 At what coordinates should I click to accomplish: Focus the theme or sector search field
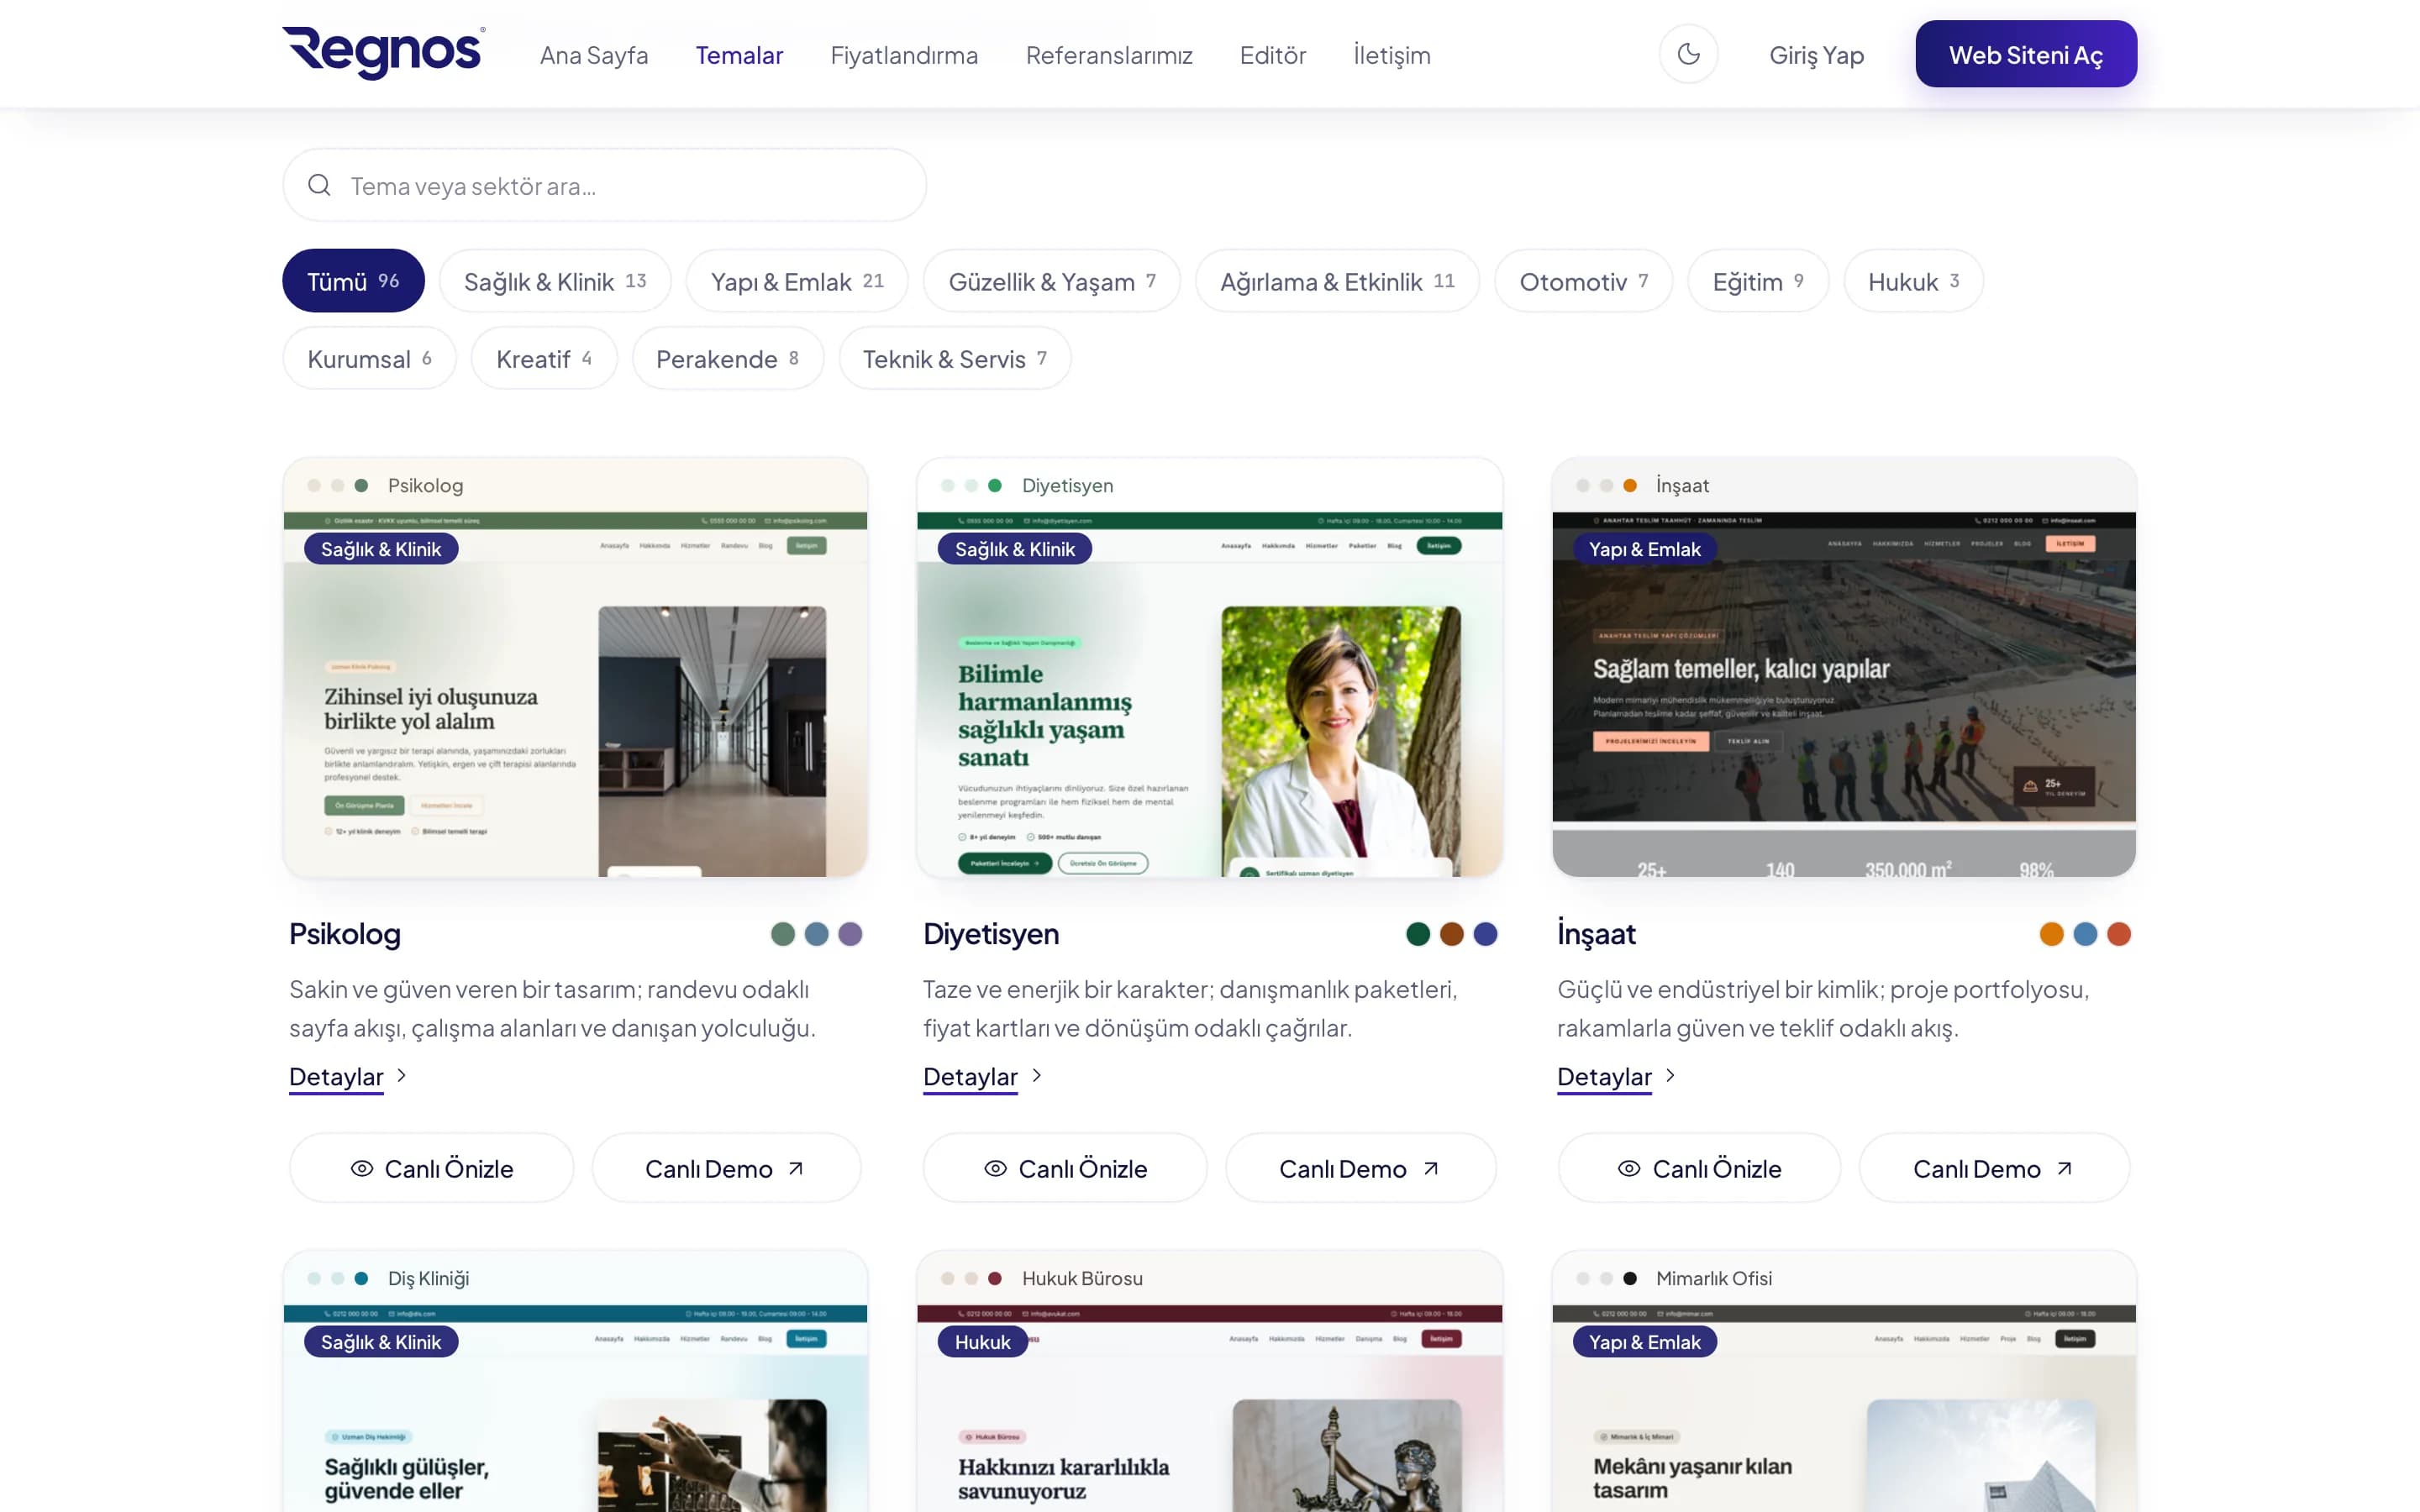tap(604, 185)
